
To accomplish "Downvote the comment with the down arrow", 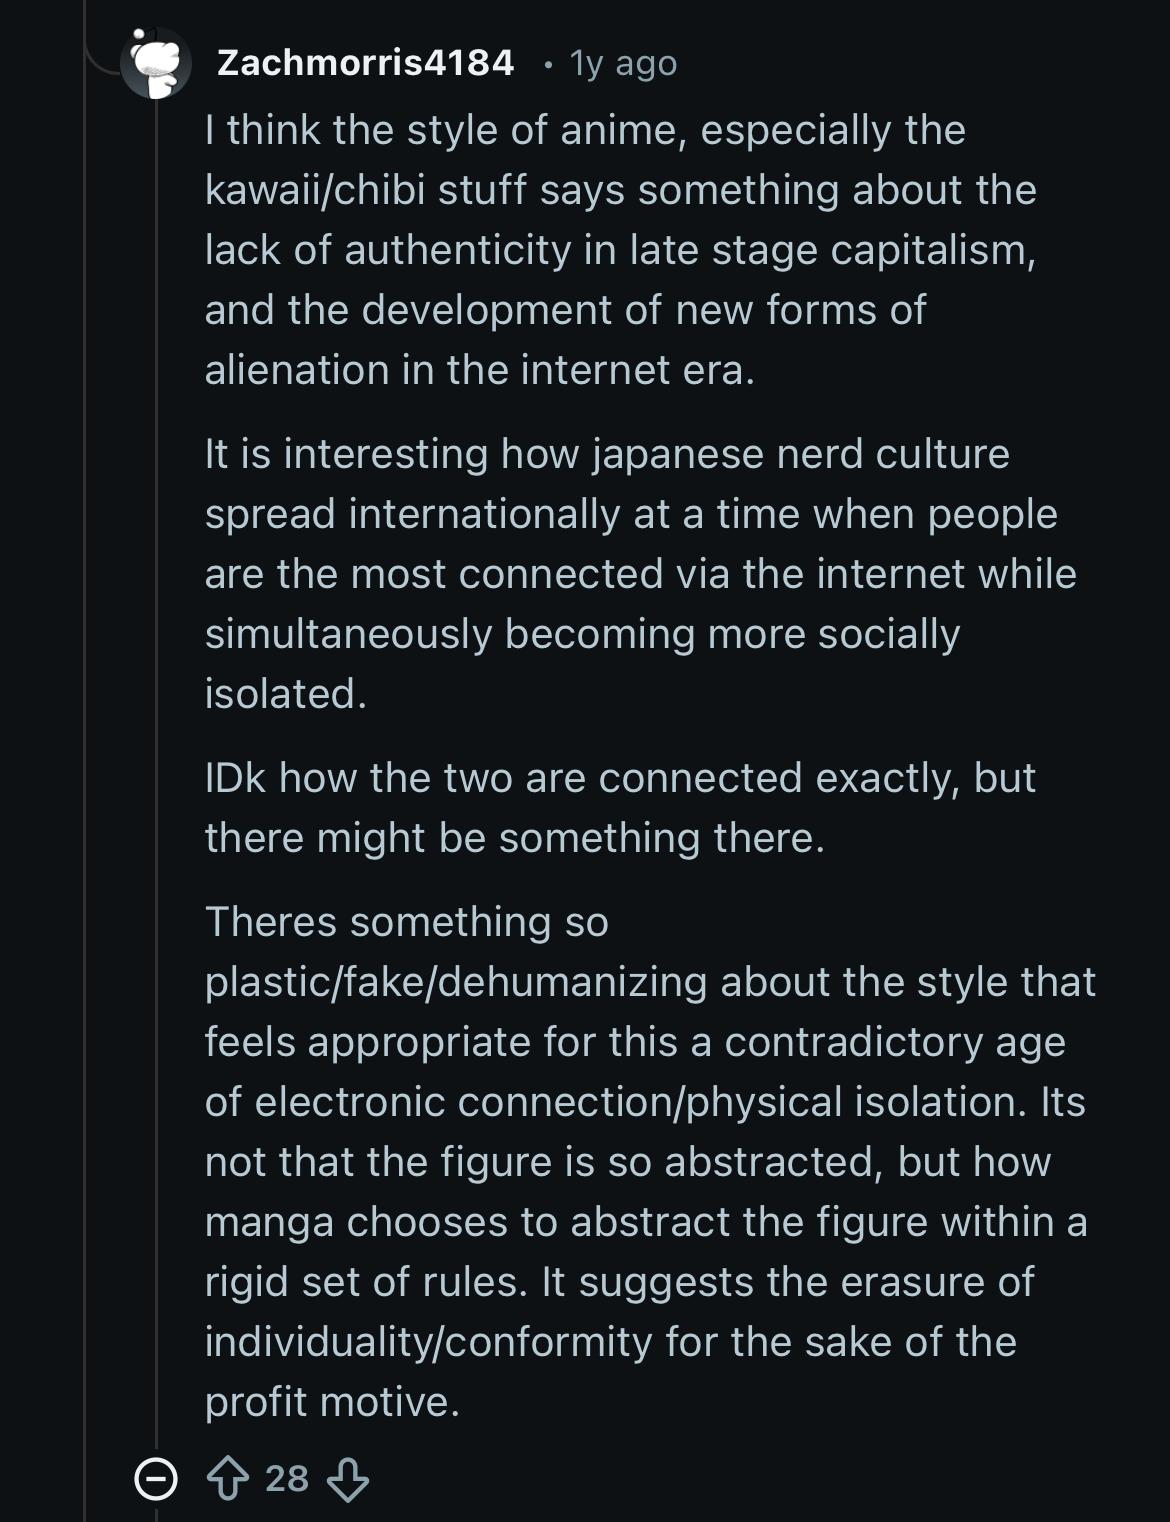I will pyautogui.click(x=348, y=1478).
